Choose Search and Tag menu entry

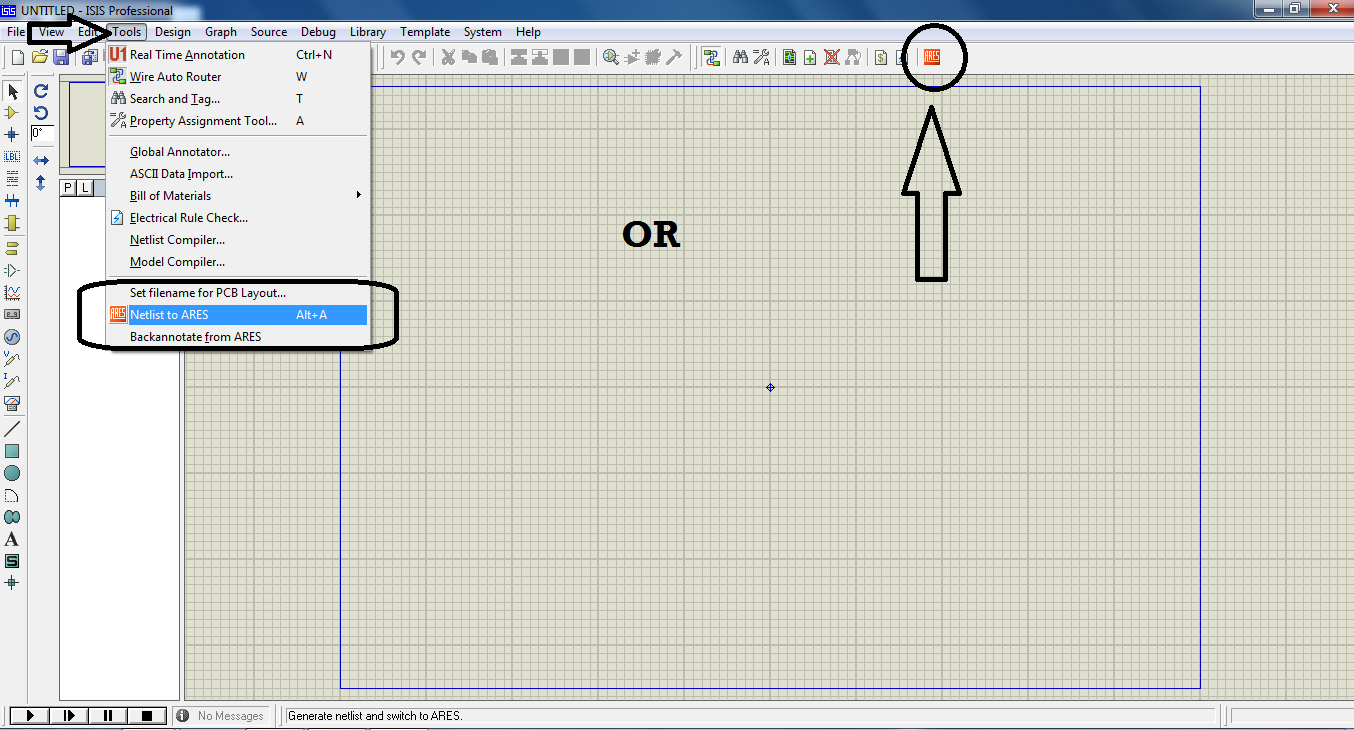pos(238,99)
